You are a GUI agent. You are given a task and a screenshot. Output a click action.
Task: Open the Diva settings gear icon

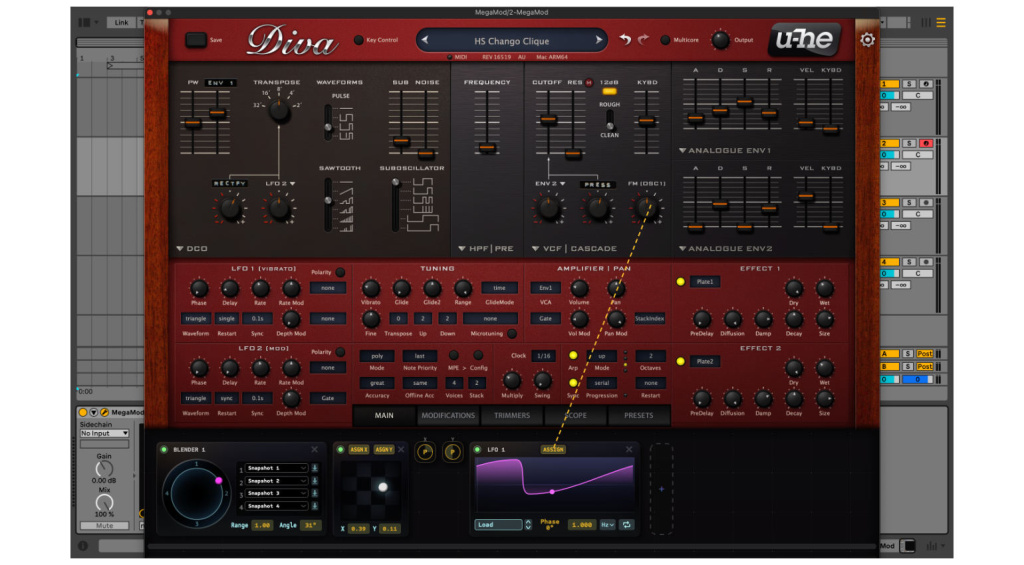867,40
